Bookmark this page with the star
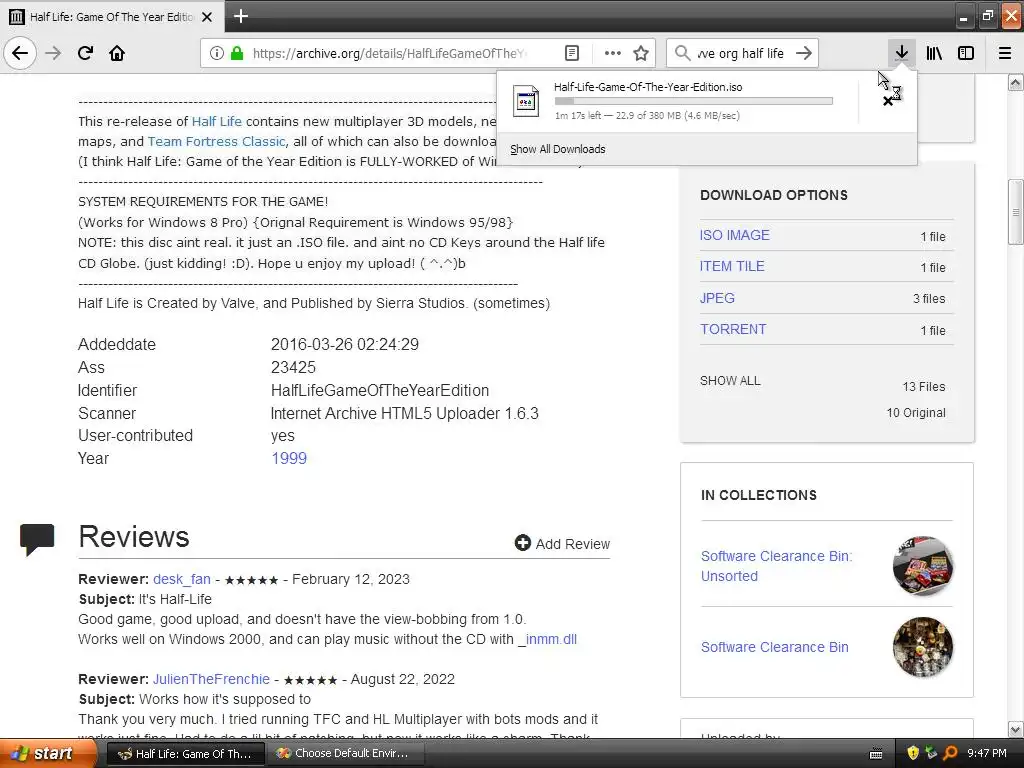 pos(641,53)
